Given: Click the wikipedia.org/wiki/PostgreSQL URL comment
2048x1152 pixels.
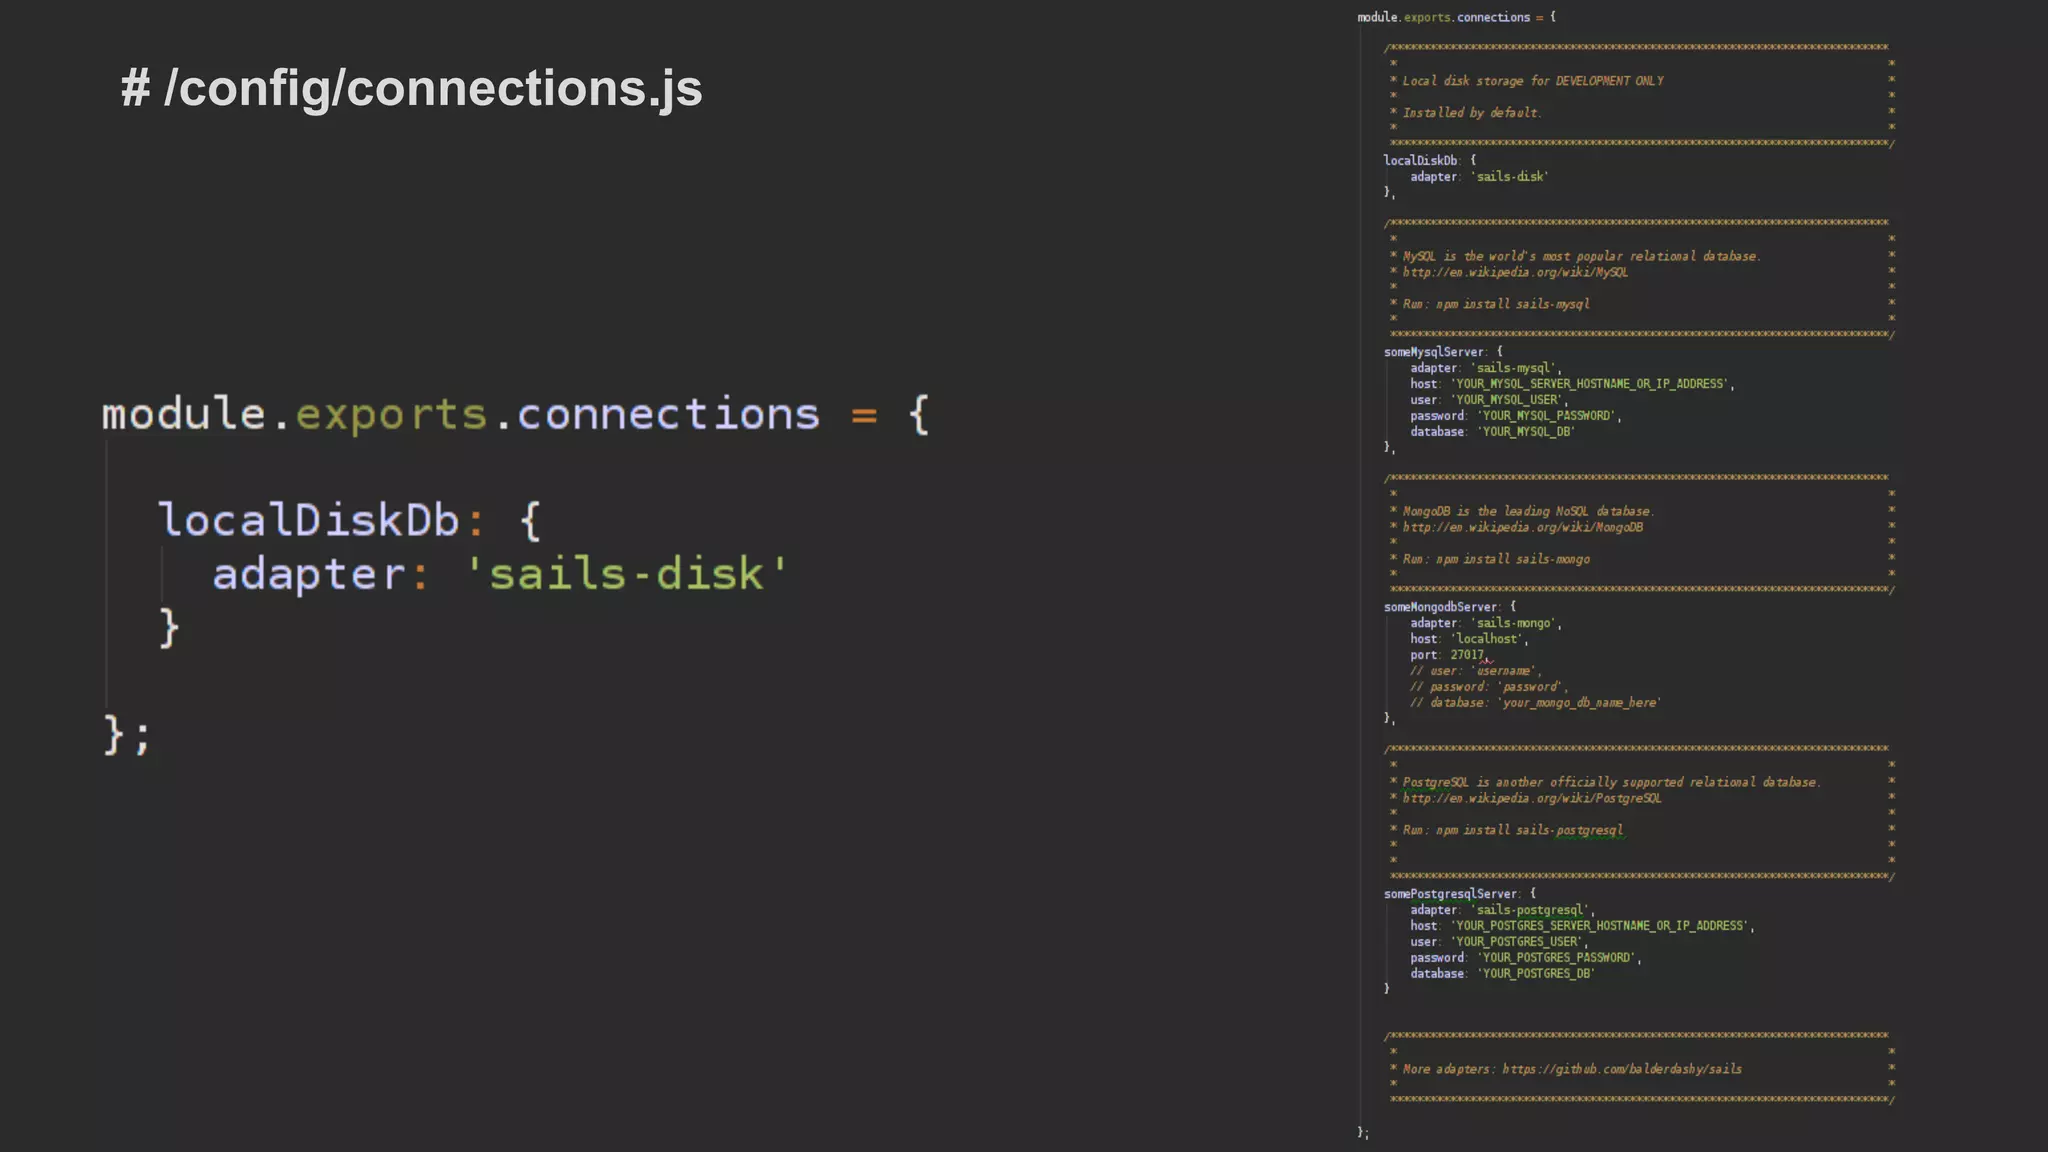Looking at the screenshot, I should [1532, 798].
